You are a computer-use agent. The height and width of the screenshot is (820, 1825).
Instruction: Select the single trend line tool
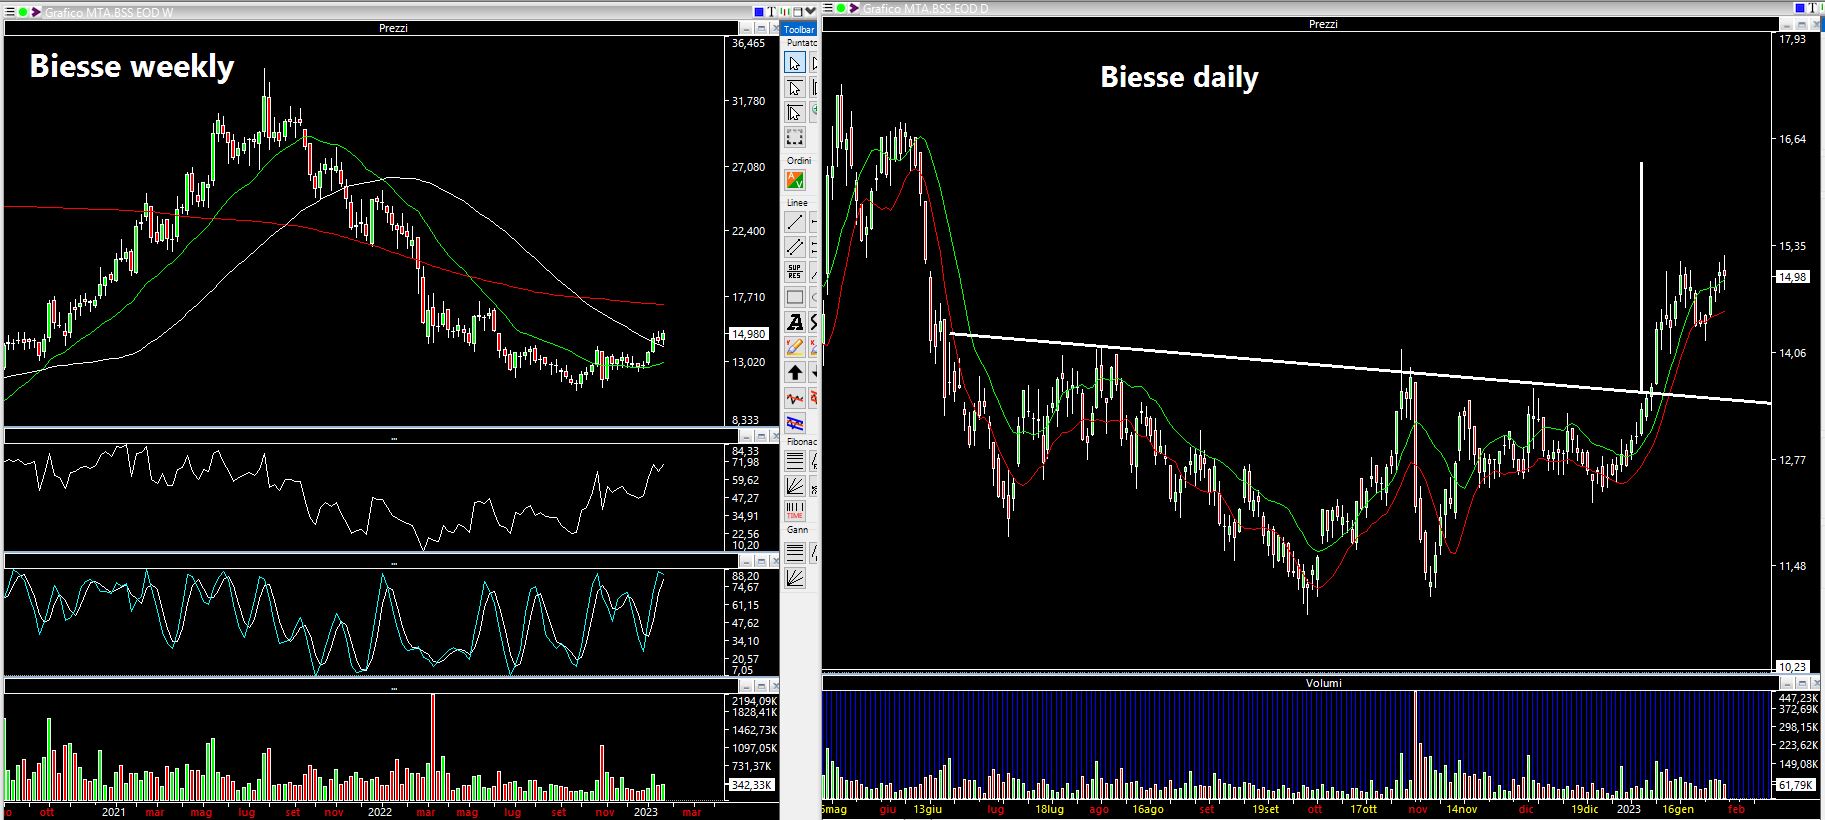click(795, 222)
